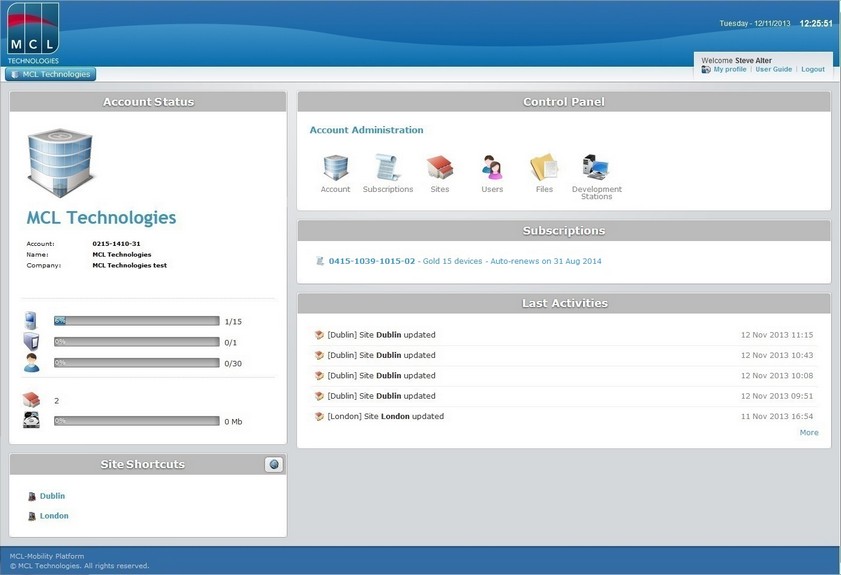Open the Sites house icon
The image size is (841, 575).
tap(440, 167)
